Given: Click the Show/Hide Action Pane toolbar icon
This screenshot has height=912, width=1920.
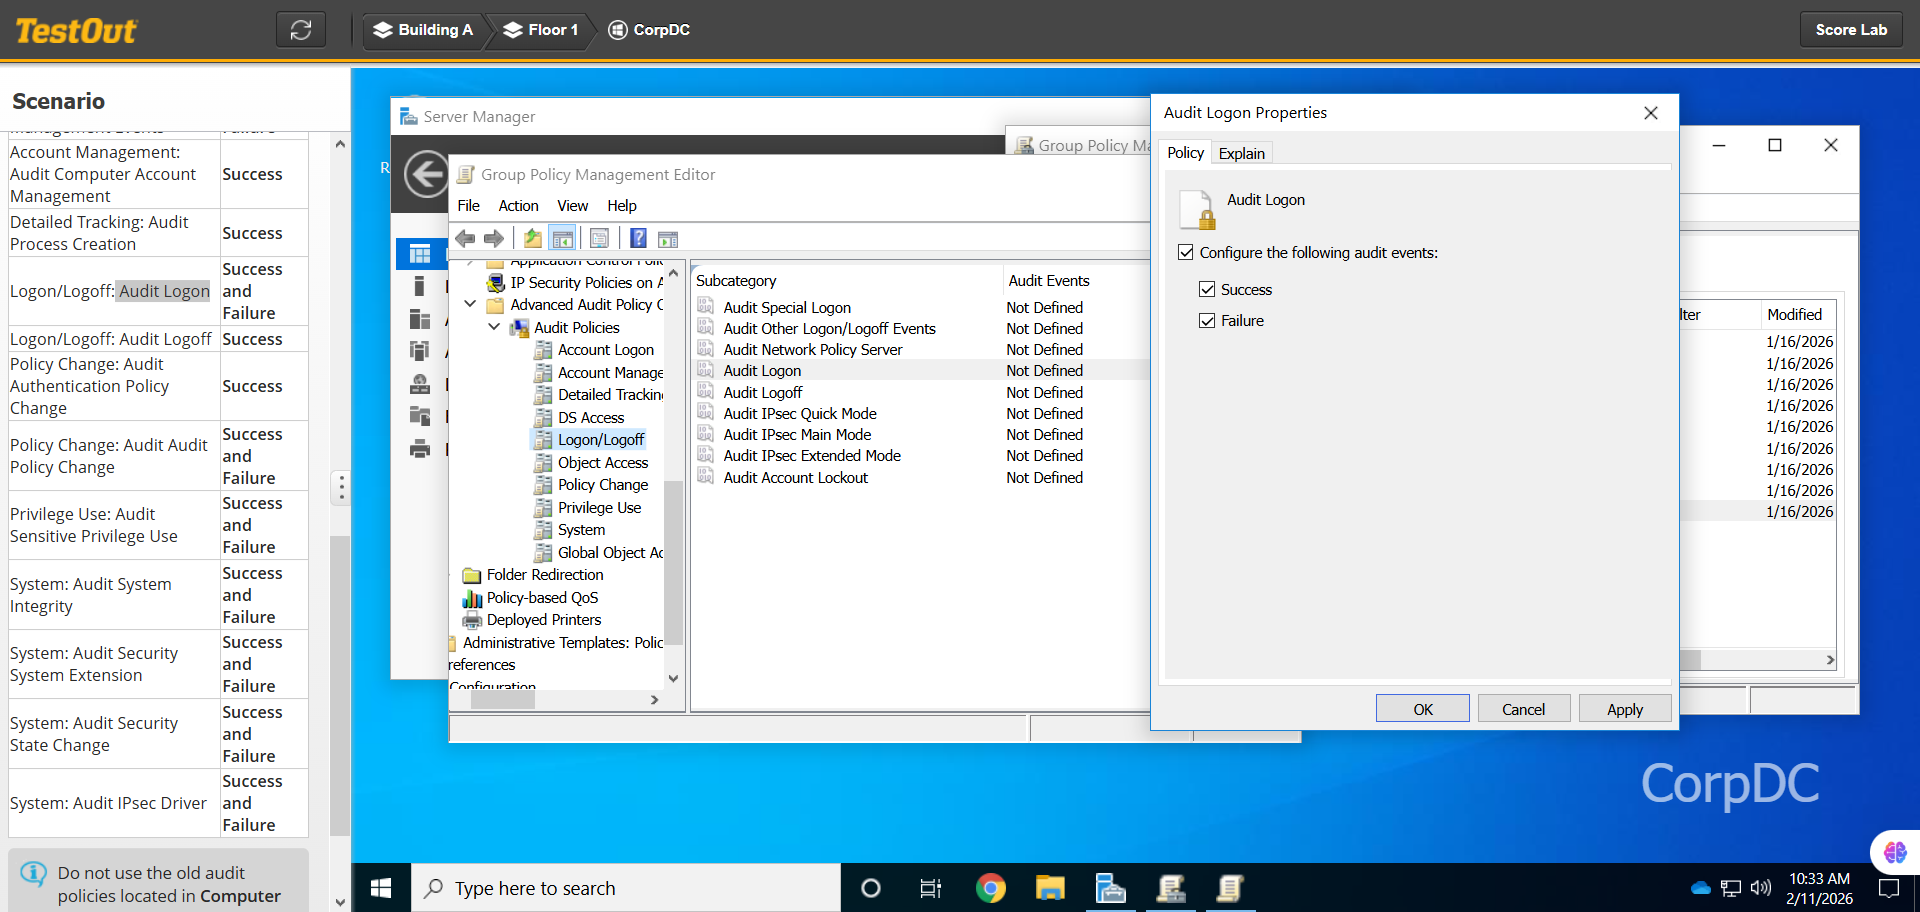Looking at the screenshot, I should point(668,239).
